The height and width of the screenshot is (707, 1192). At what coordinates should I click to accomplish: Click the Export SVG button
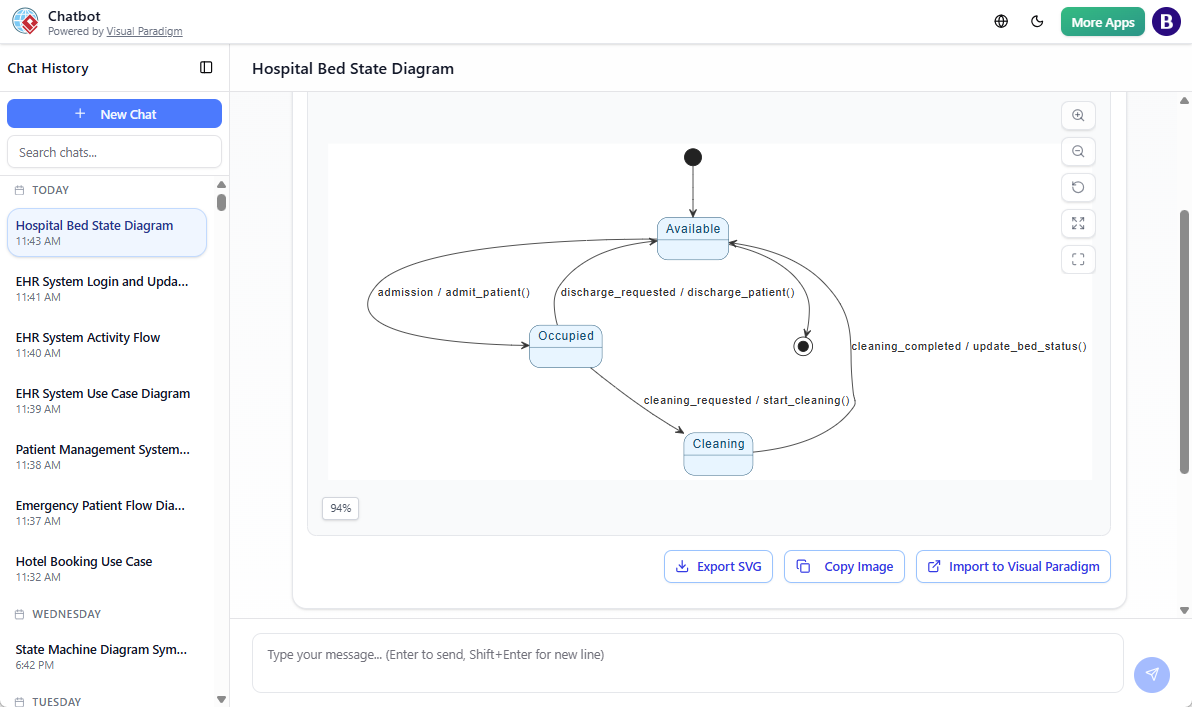[718, 566]
